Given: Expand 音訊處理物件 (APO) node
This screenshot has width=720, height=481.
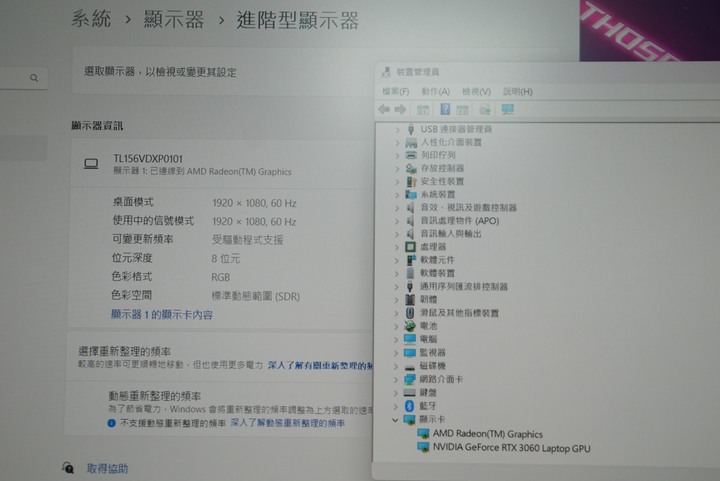Looking at the screenshot, I should pos(397,221).
